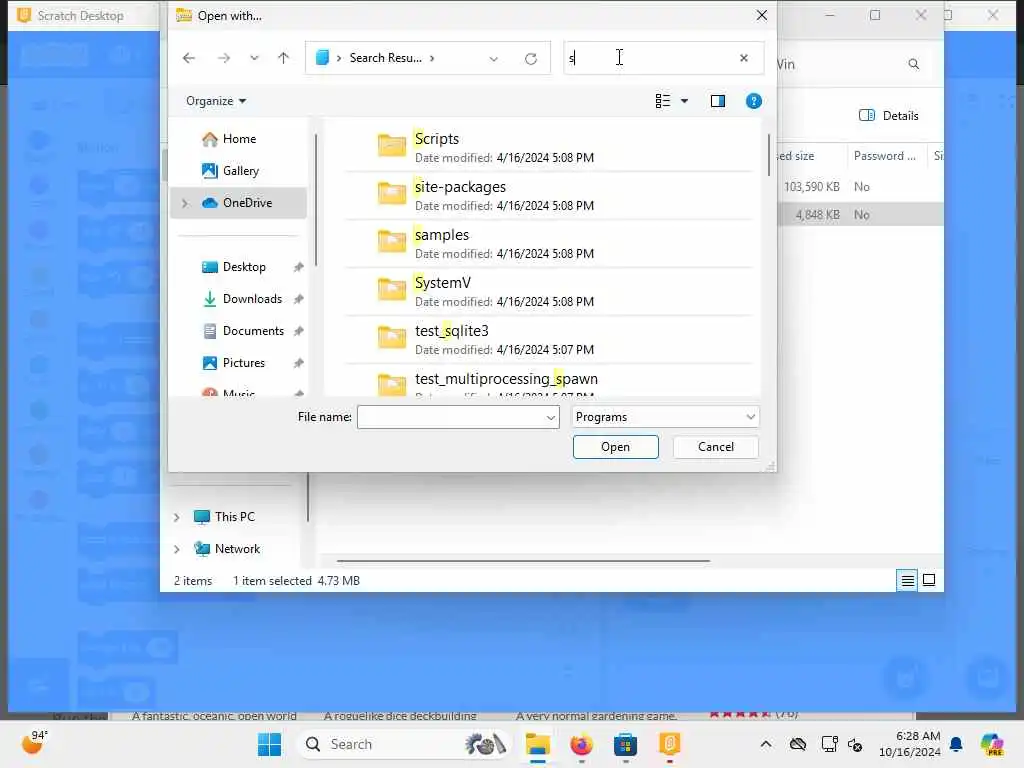Clear the search box with the X
This screenshot has height=768, width=1024.
744,58
